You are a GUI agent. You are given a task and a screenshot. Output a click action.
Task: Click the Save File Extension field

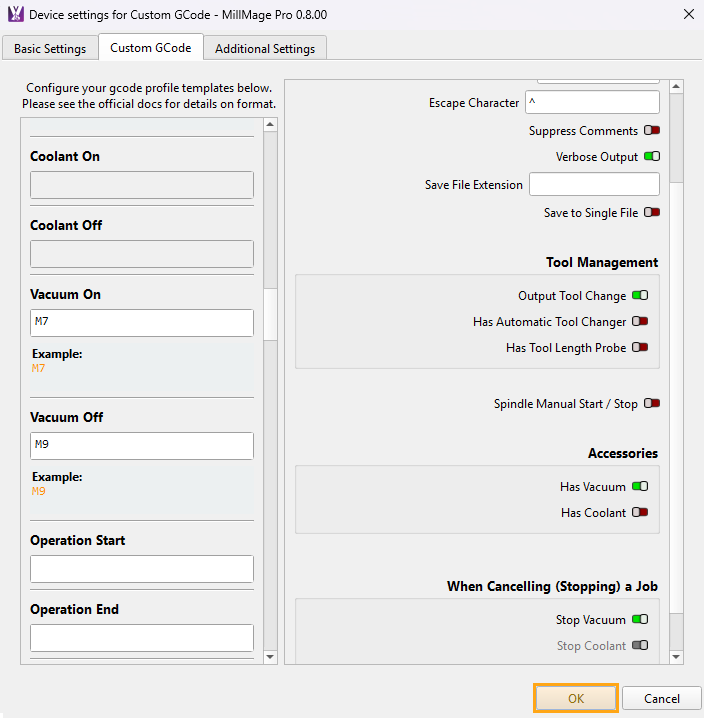click(594, 184)
